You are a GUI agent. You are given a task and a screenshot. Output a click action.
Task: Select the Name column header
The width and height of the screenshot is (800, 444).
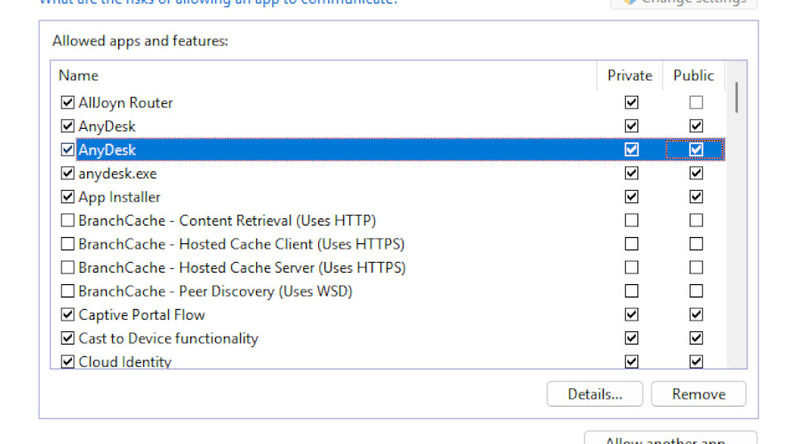pos(78,76)
